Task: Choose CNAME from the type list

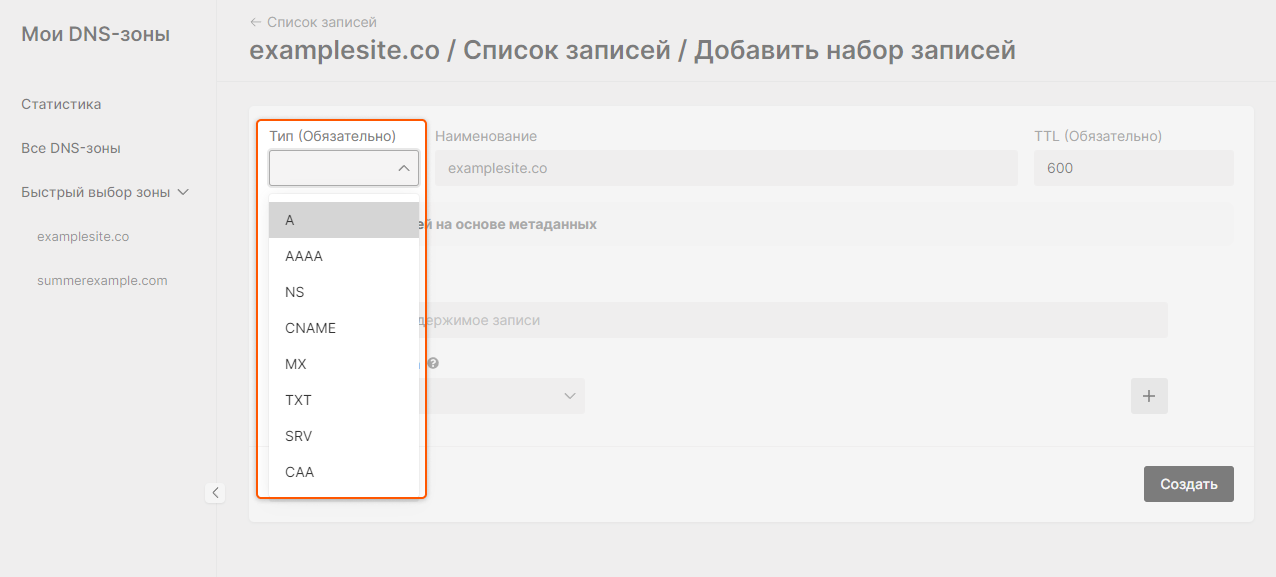Action: point(343,328)
